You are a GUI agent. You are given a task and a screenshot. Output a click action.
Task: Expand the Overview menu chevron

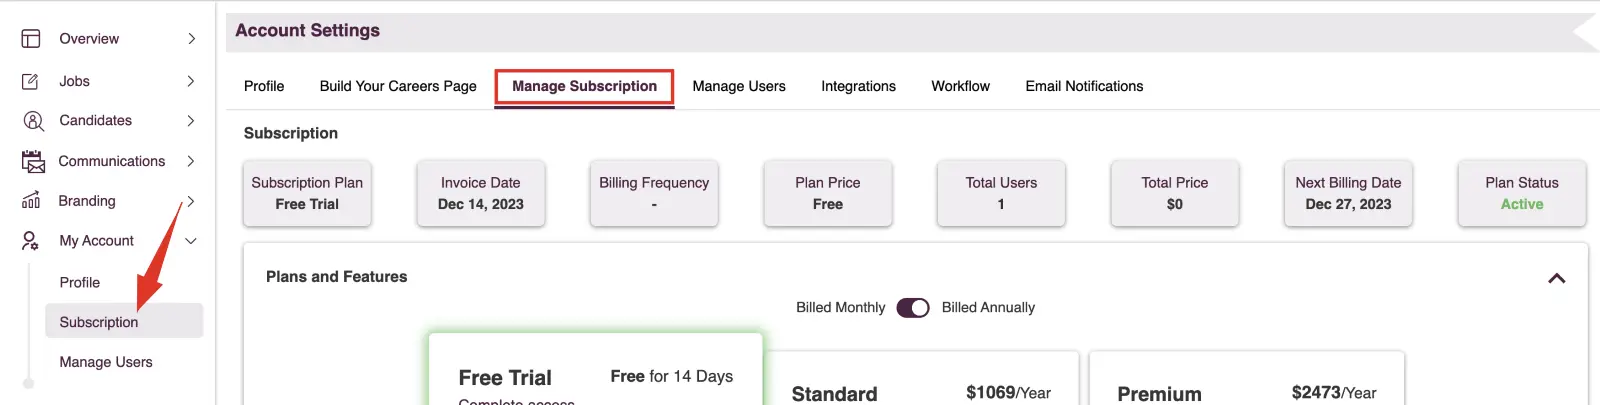point(191,39)
